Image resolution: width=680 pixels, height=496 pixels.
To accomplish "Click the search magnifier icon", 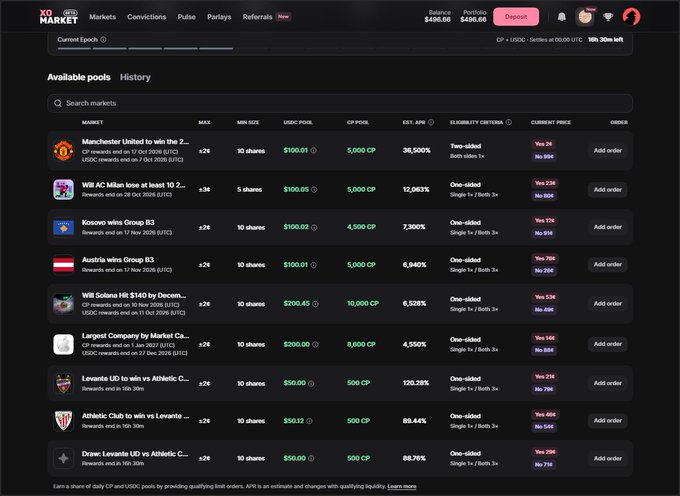I will point(58,103).
